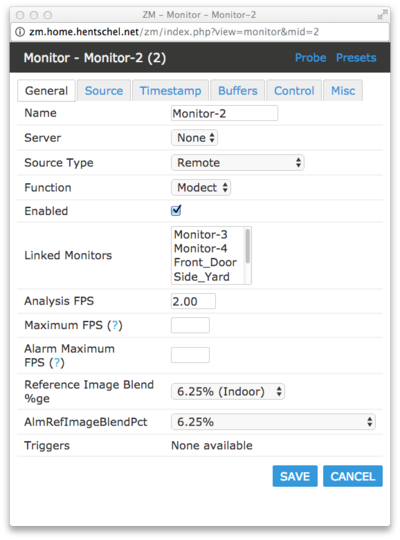Image resolution: width=400 pixels, height=540 pixels.
Task: Open the Buffers tab
Action: tap(238, 91)
